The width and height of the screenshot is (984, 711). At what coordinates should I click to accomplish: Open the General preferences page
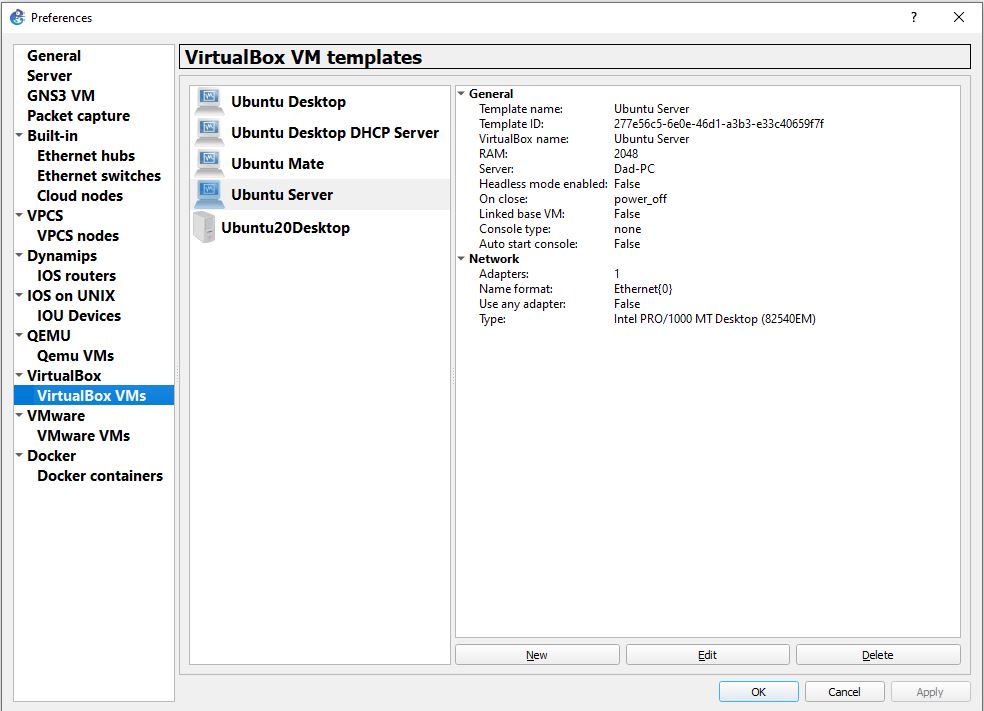point(54,56)
